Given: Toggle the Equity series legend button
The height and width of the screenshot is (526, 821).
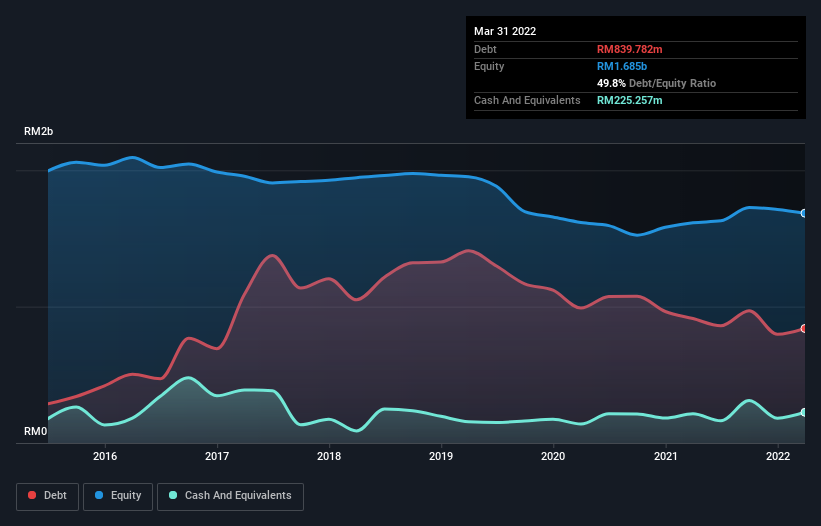Looking at the screenshot, I should (118, 496).
